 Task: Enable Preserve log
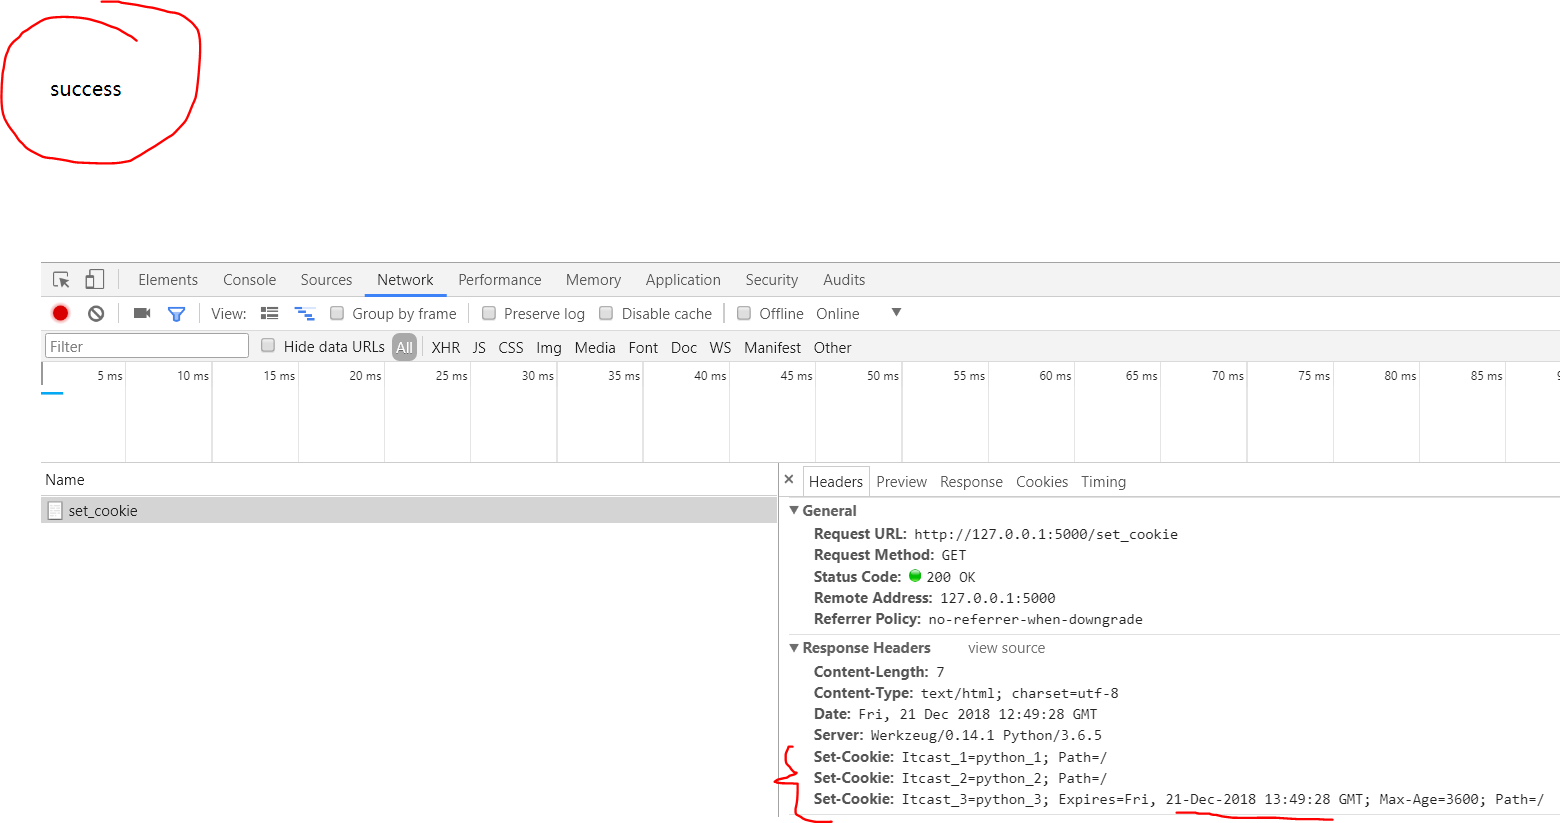pos(488,313)
